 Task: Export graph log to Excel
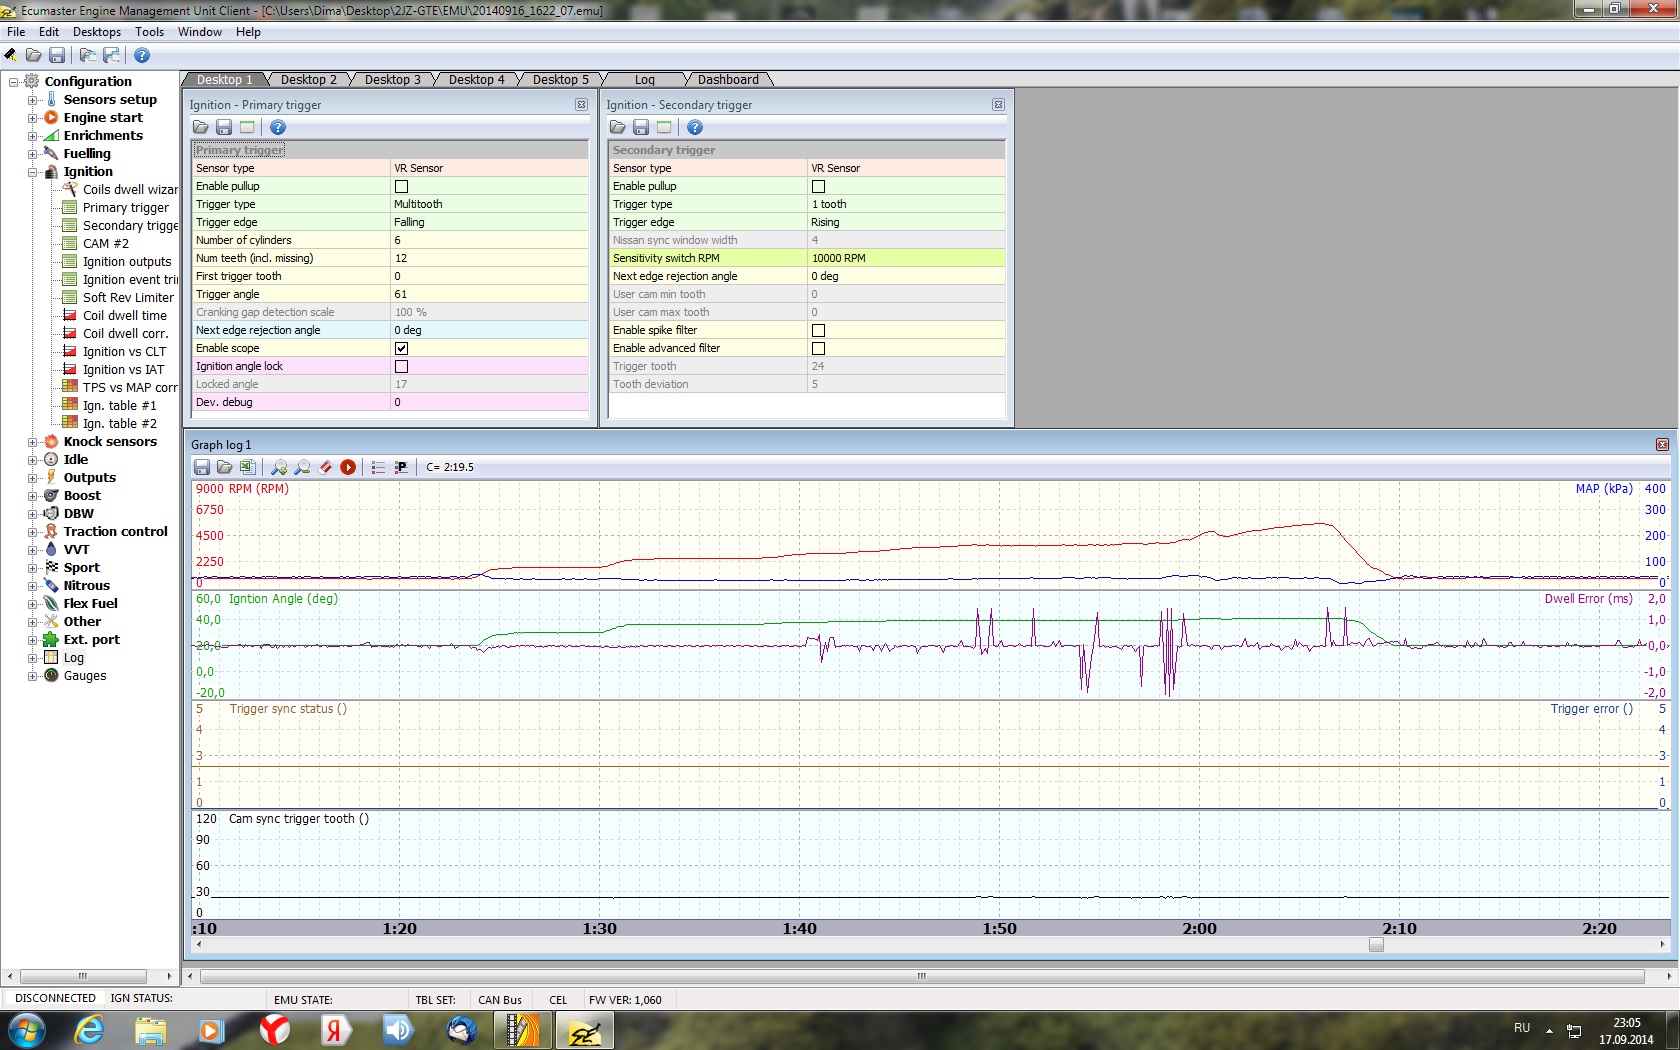coord(247,467)
